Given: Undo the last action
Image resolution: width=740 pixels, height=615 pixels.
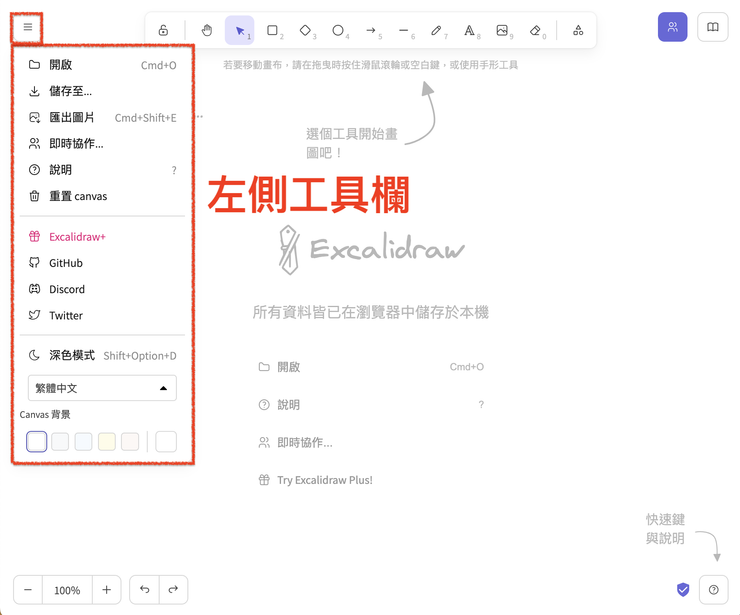Looking at the screenshot, I should [144, 590].
